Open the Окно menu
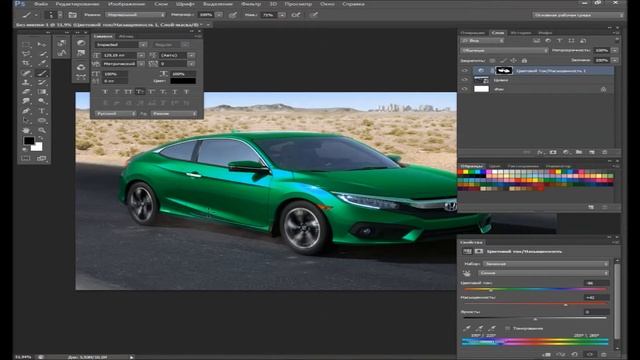The height and width of the screenshot is (360, 640). coord(327,4)
